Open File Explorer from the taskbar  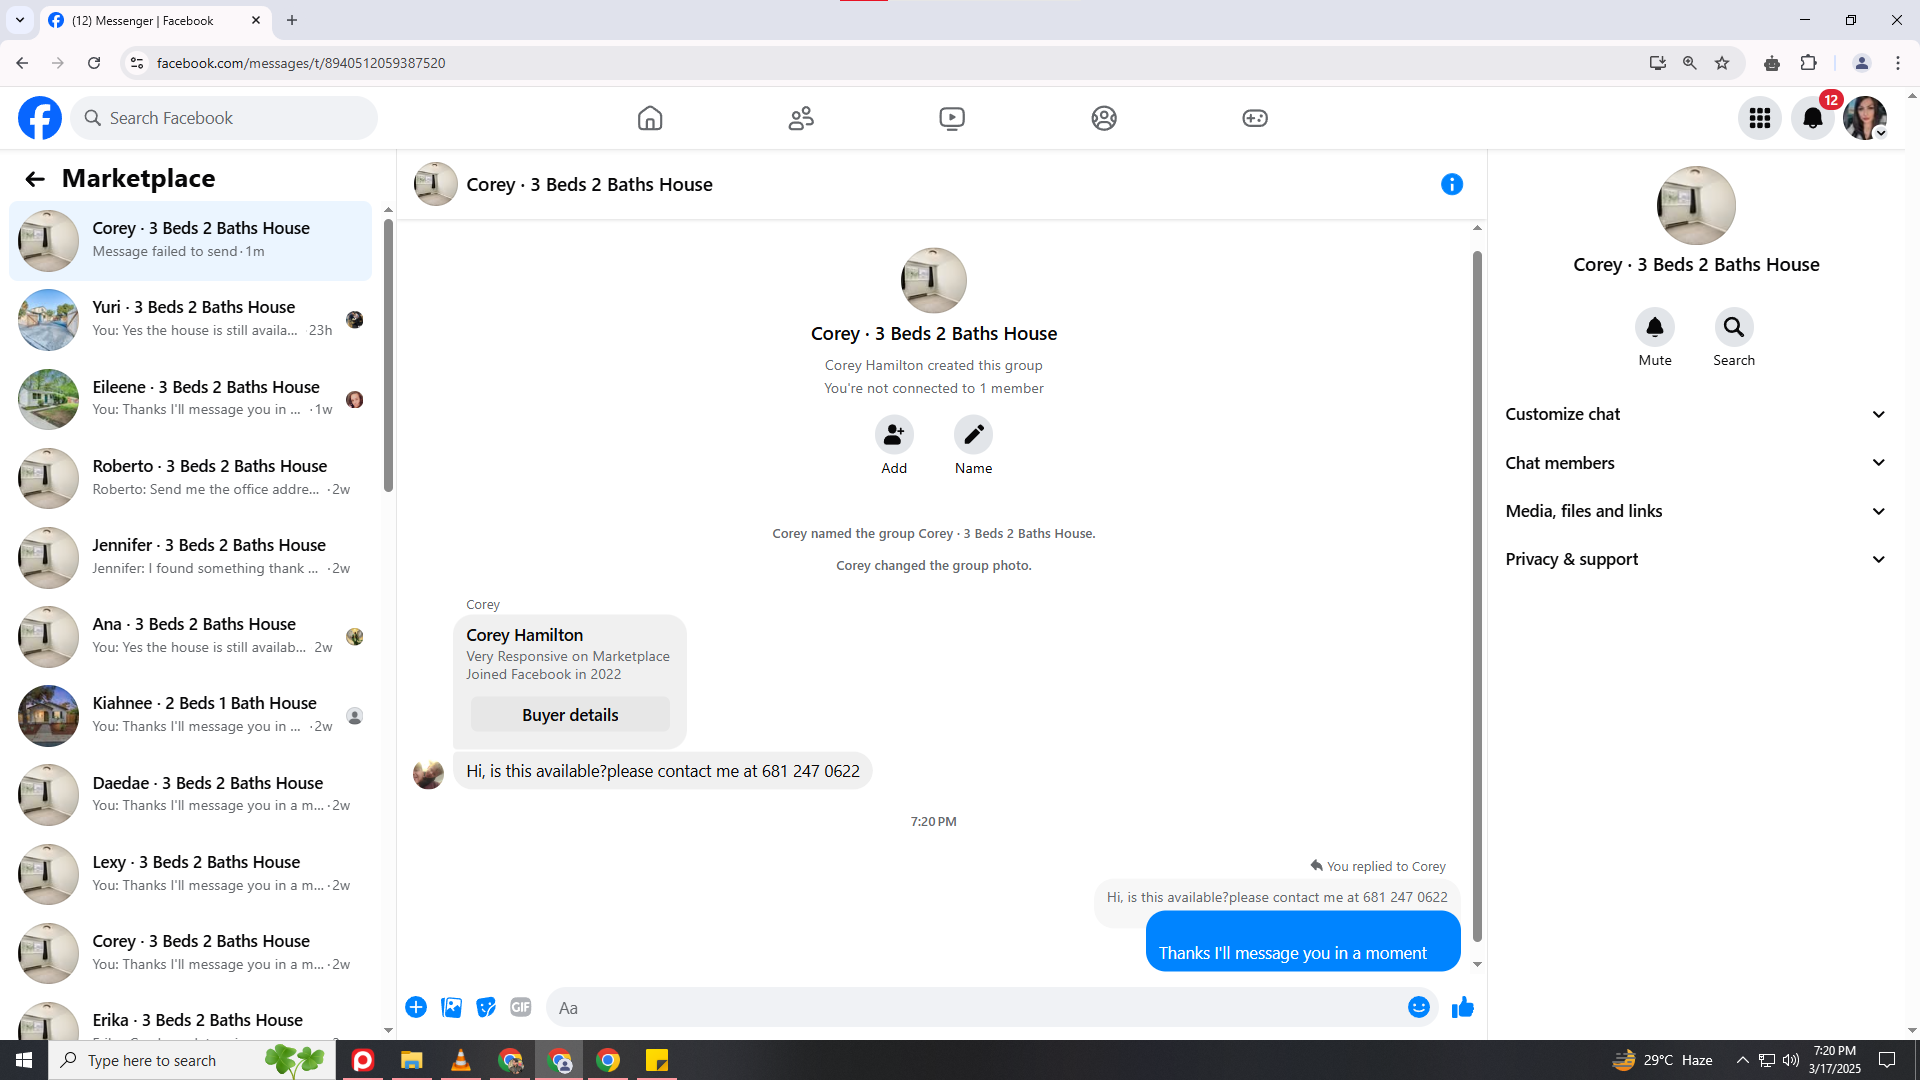click(x=412, y=1060)
